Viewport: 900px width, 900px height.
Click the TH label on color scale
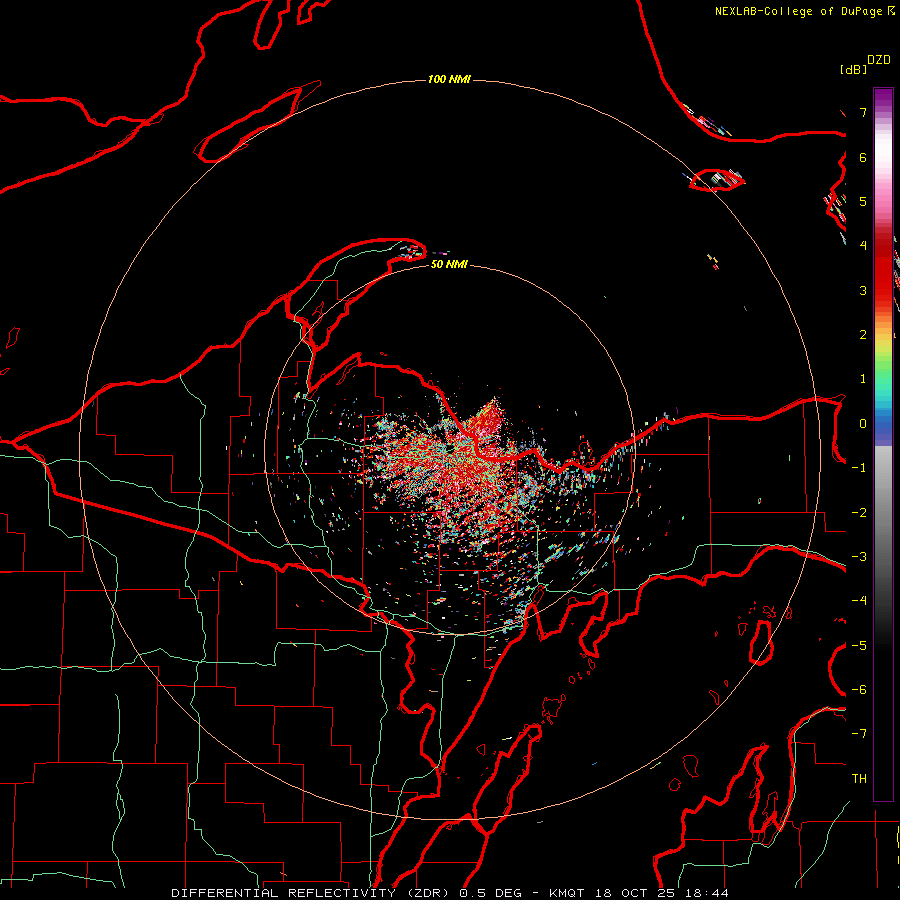coord(859,779)
